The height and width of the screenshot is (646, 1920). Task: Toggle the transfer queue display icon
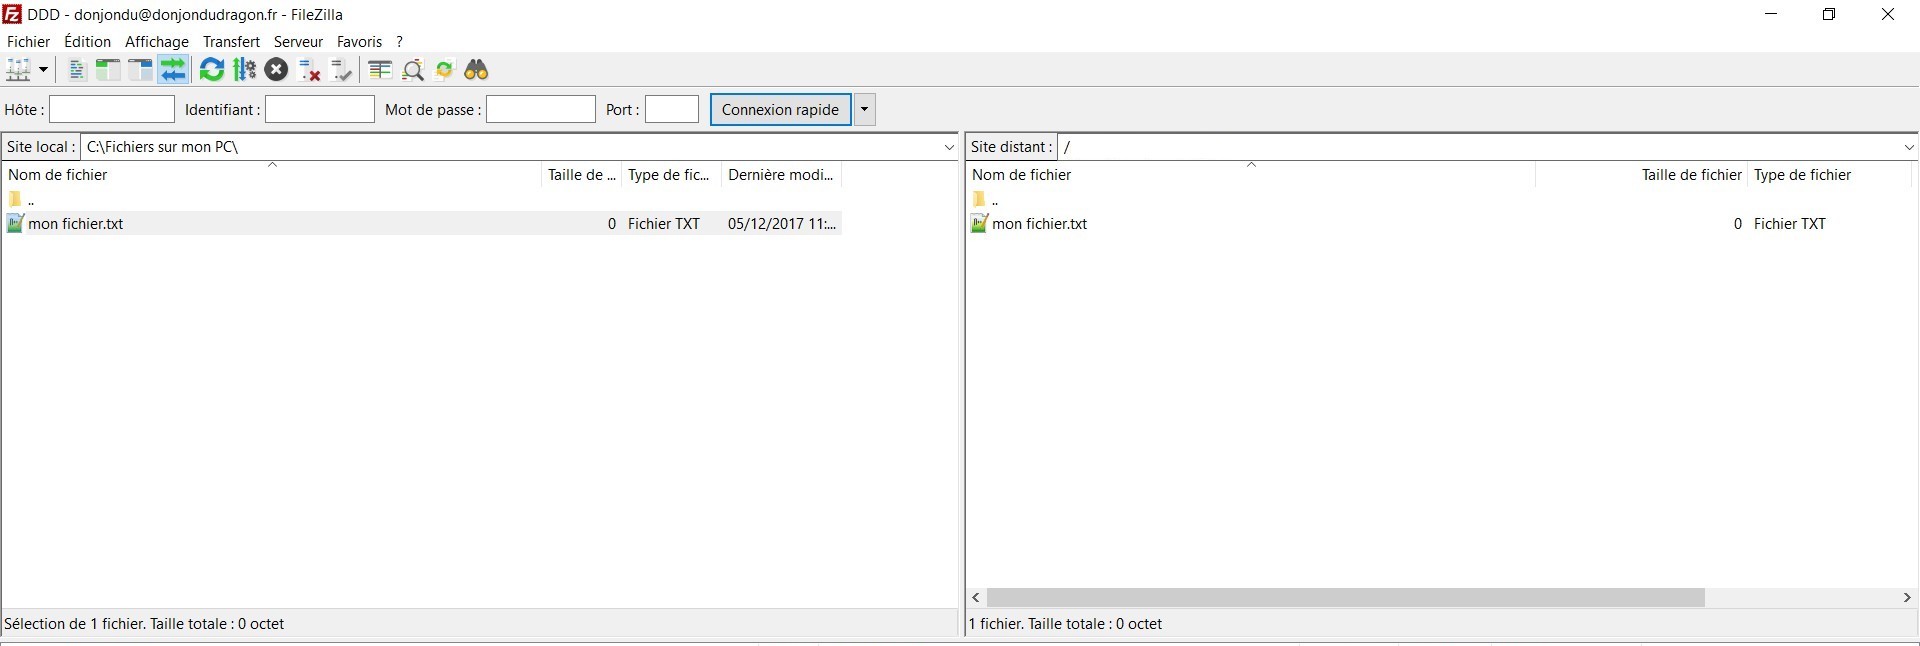[x=173, y=70]
